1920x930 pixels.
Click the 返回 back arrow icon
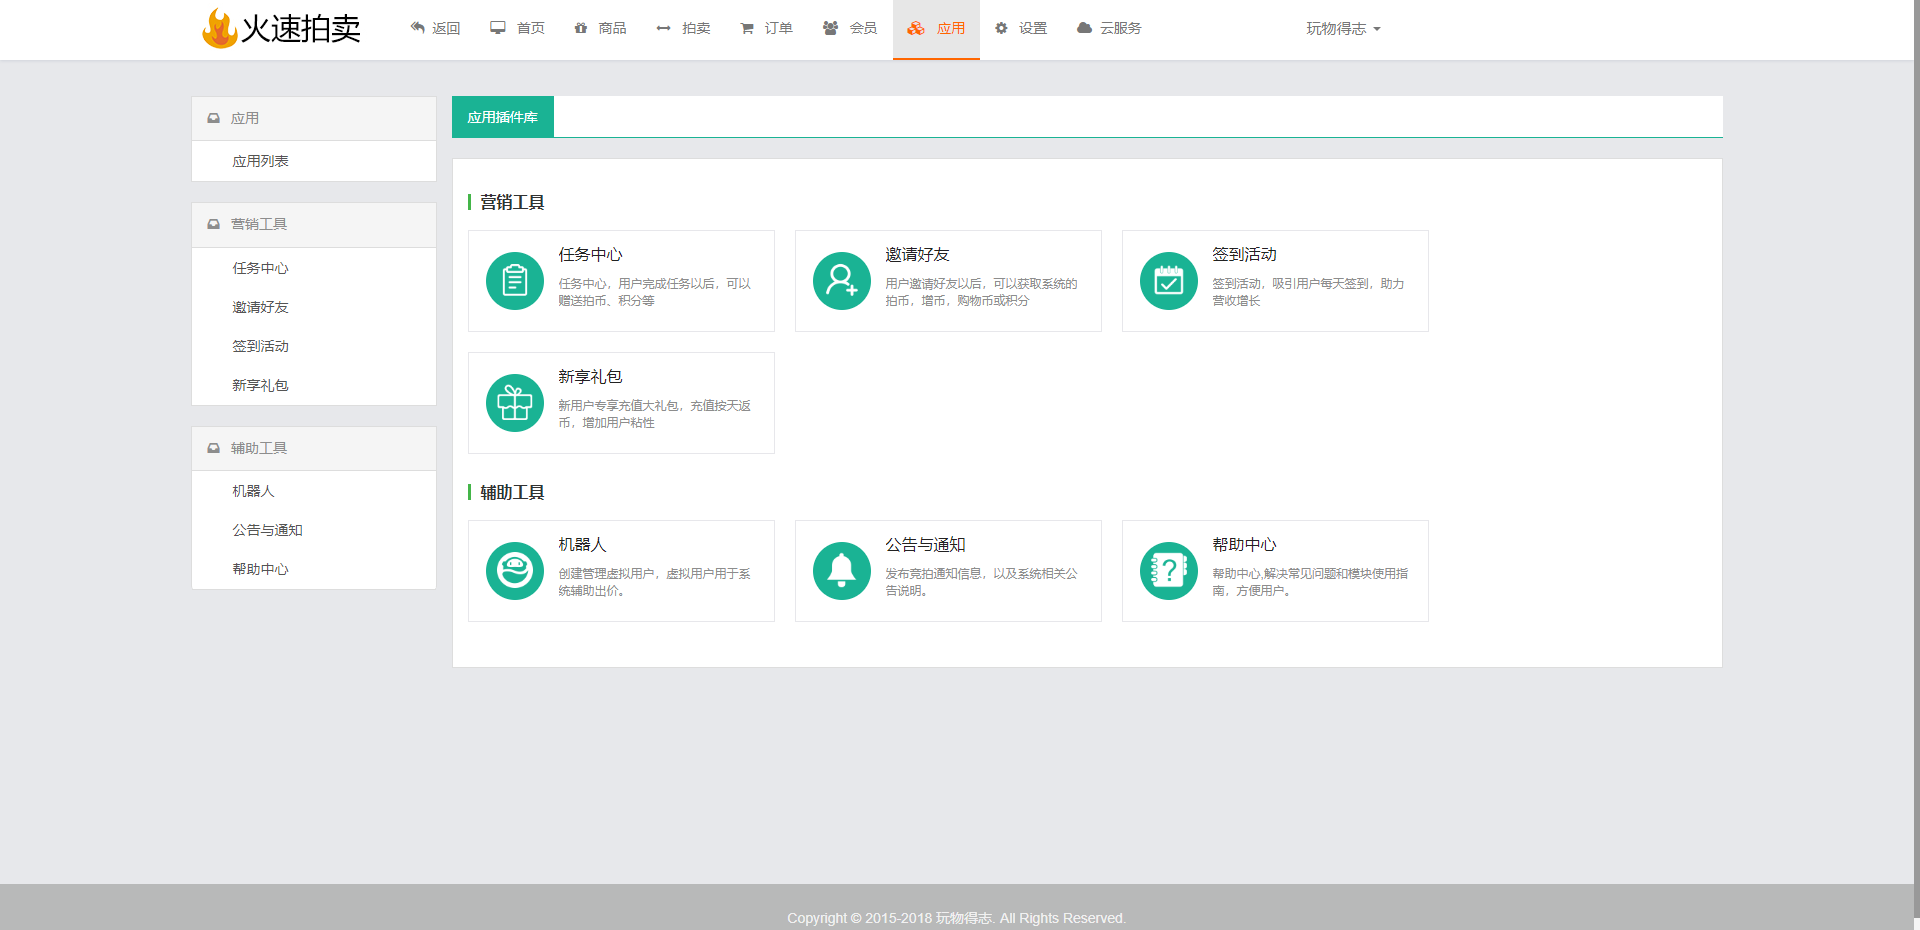(418, 28)
